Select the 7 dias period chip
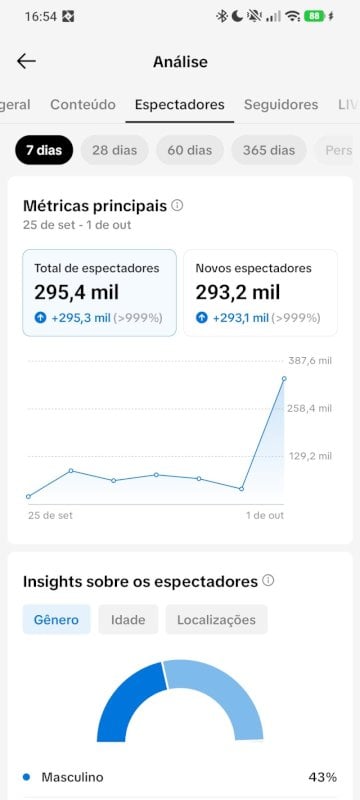 coord(44,150)
